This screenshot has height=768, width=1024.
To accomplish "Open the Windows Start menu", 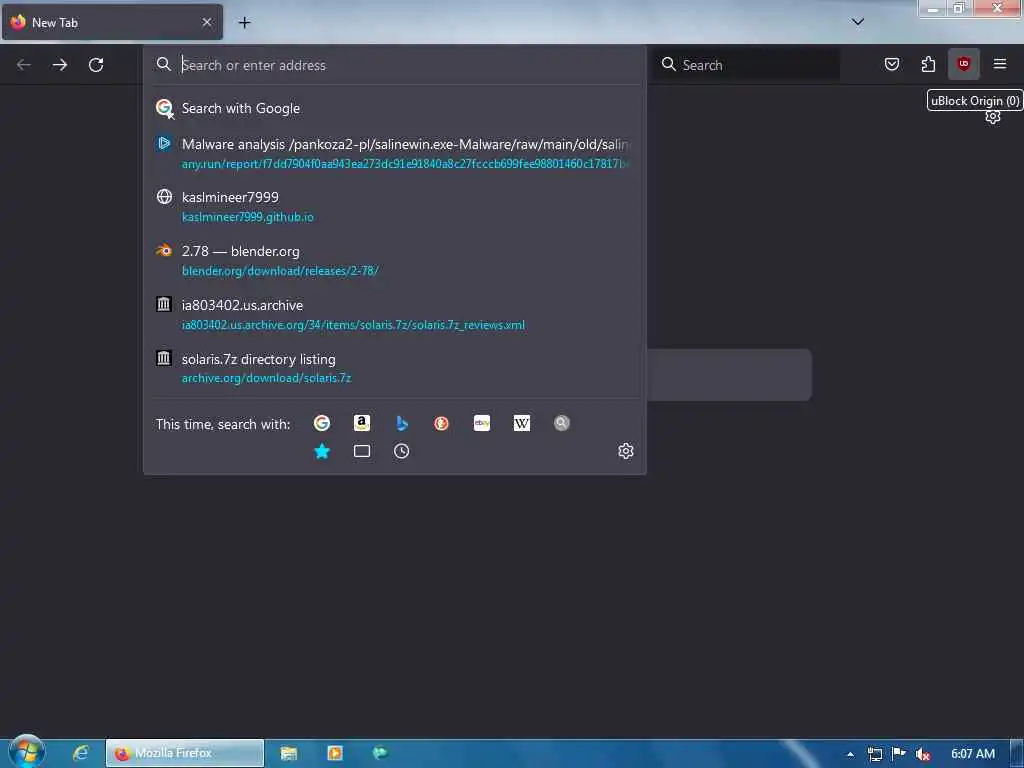I will pos(27,752).
